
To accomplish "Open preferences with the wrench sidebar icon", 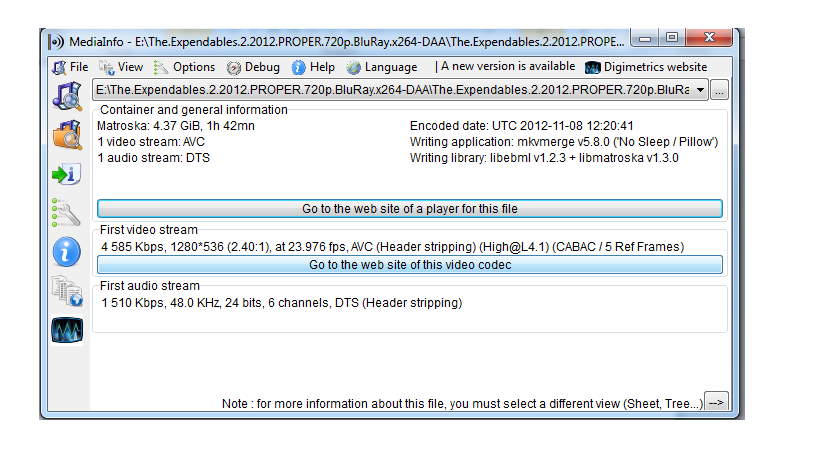I will click(66, 213).
